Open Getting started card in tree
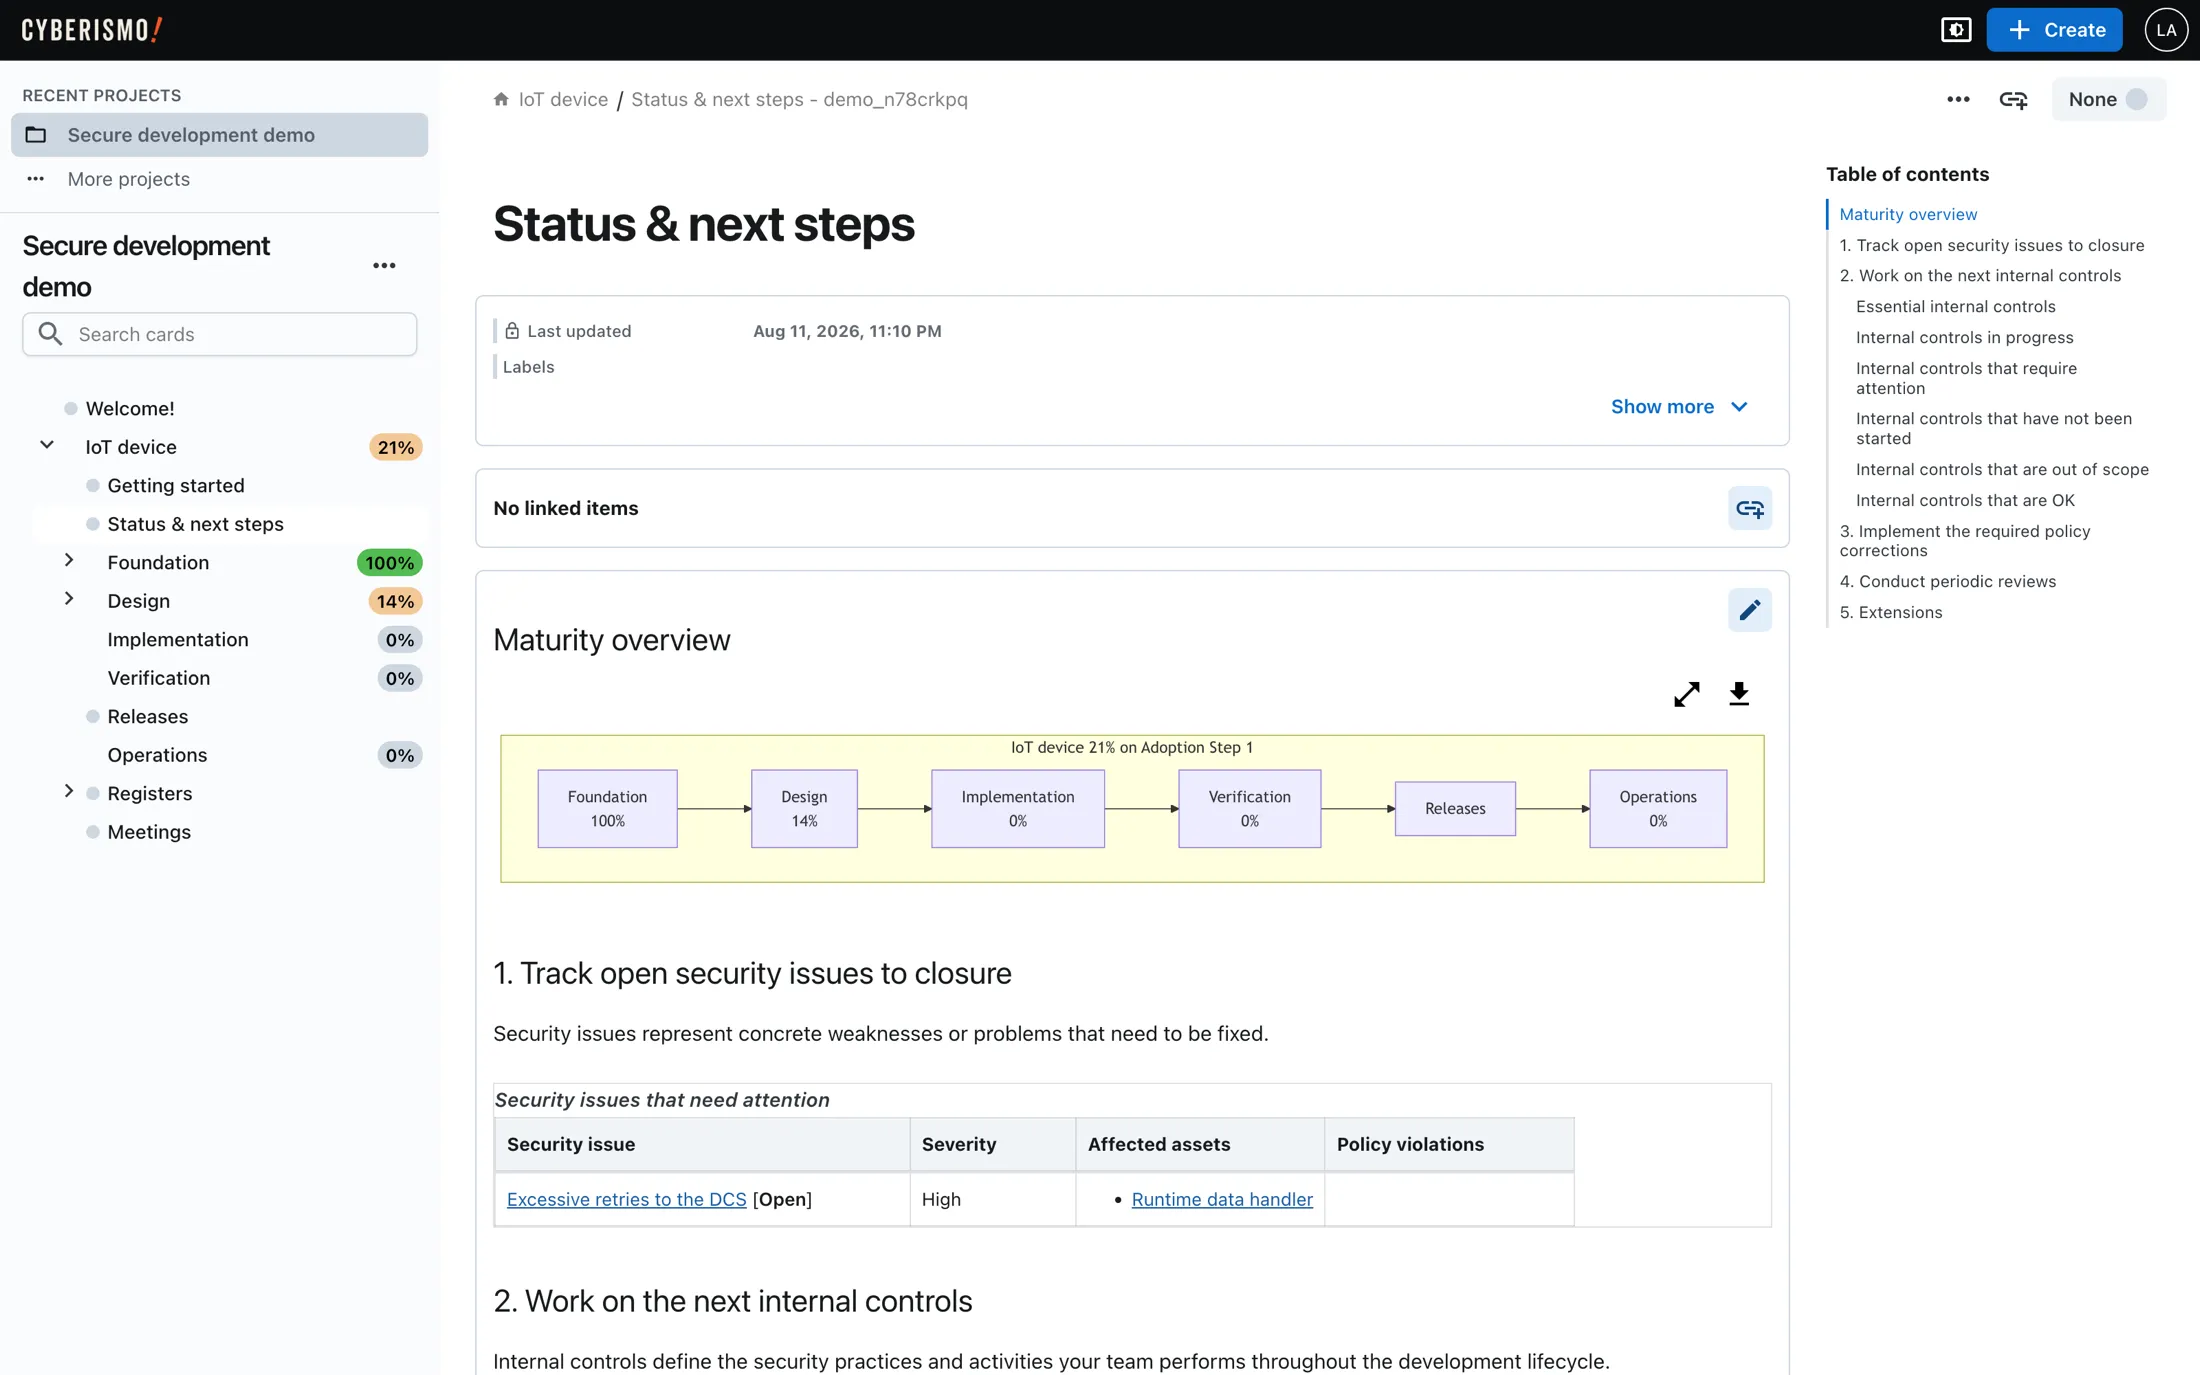This screenshot has height=1375, width=2200. click(x=176, y=486)
